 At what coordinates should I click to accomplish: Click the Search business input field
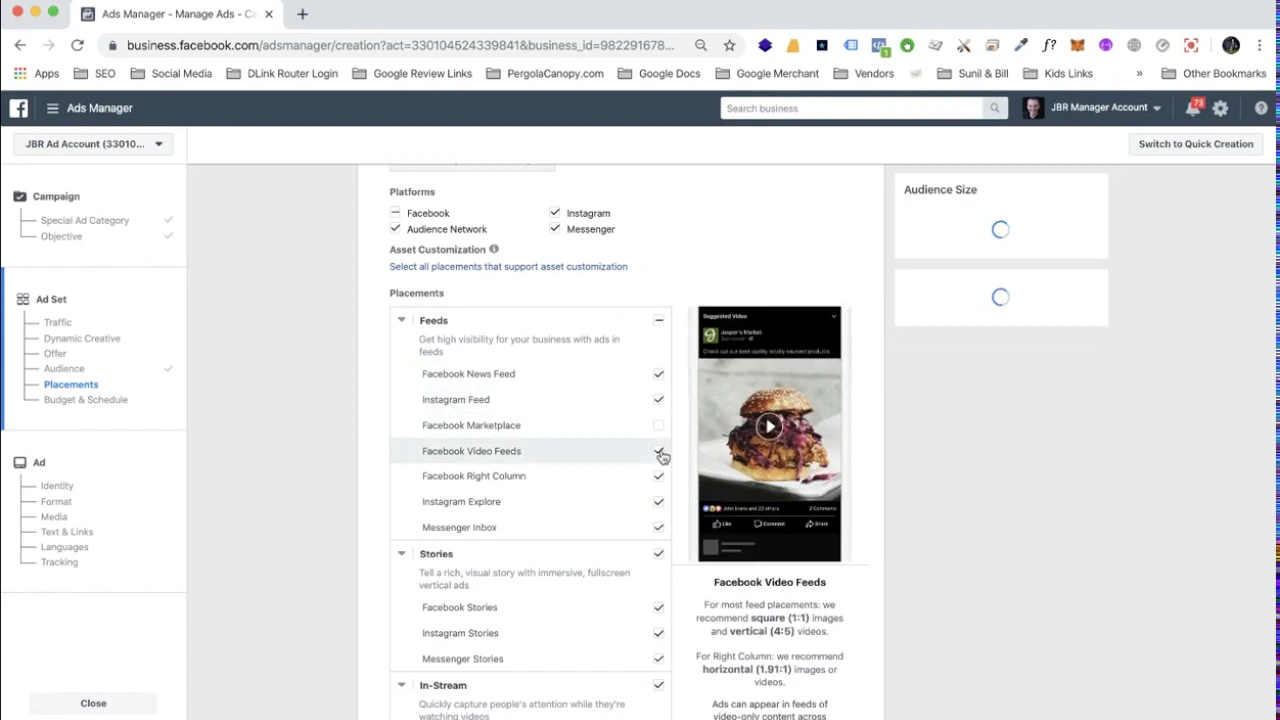point(852,108)
